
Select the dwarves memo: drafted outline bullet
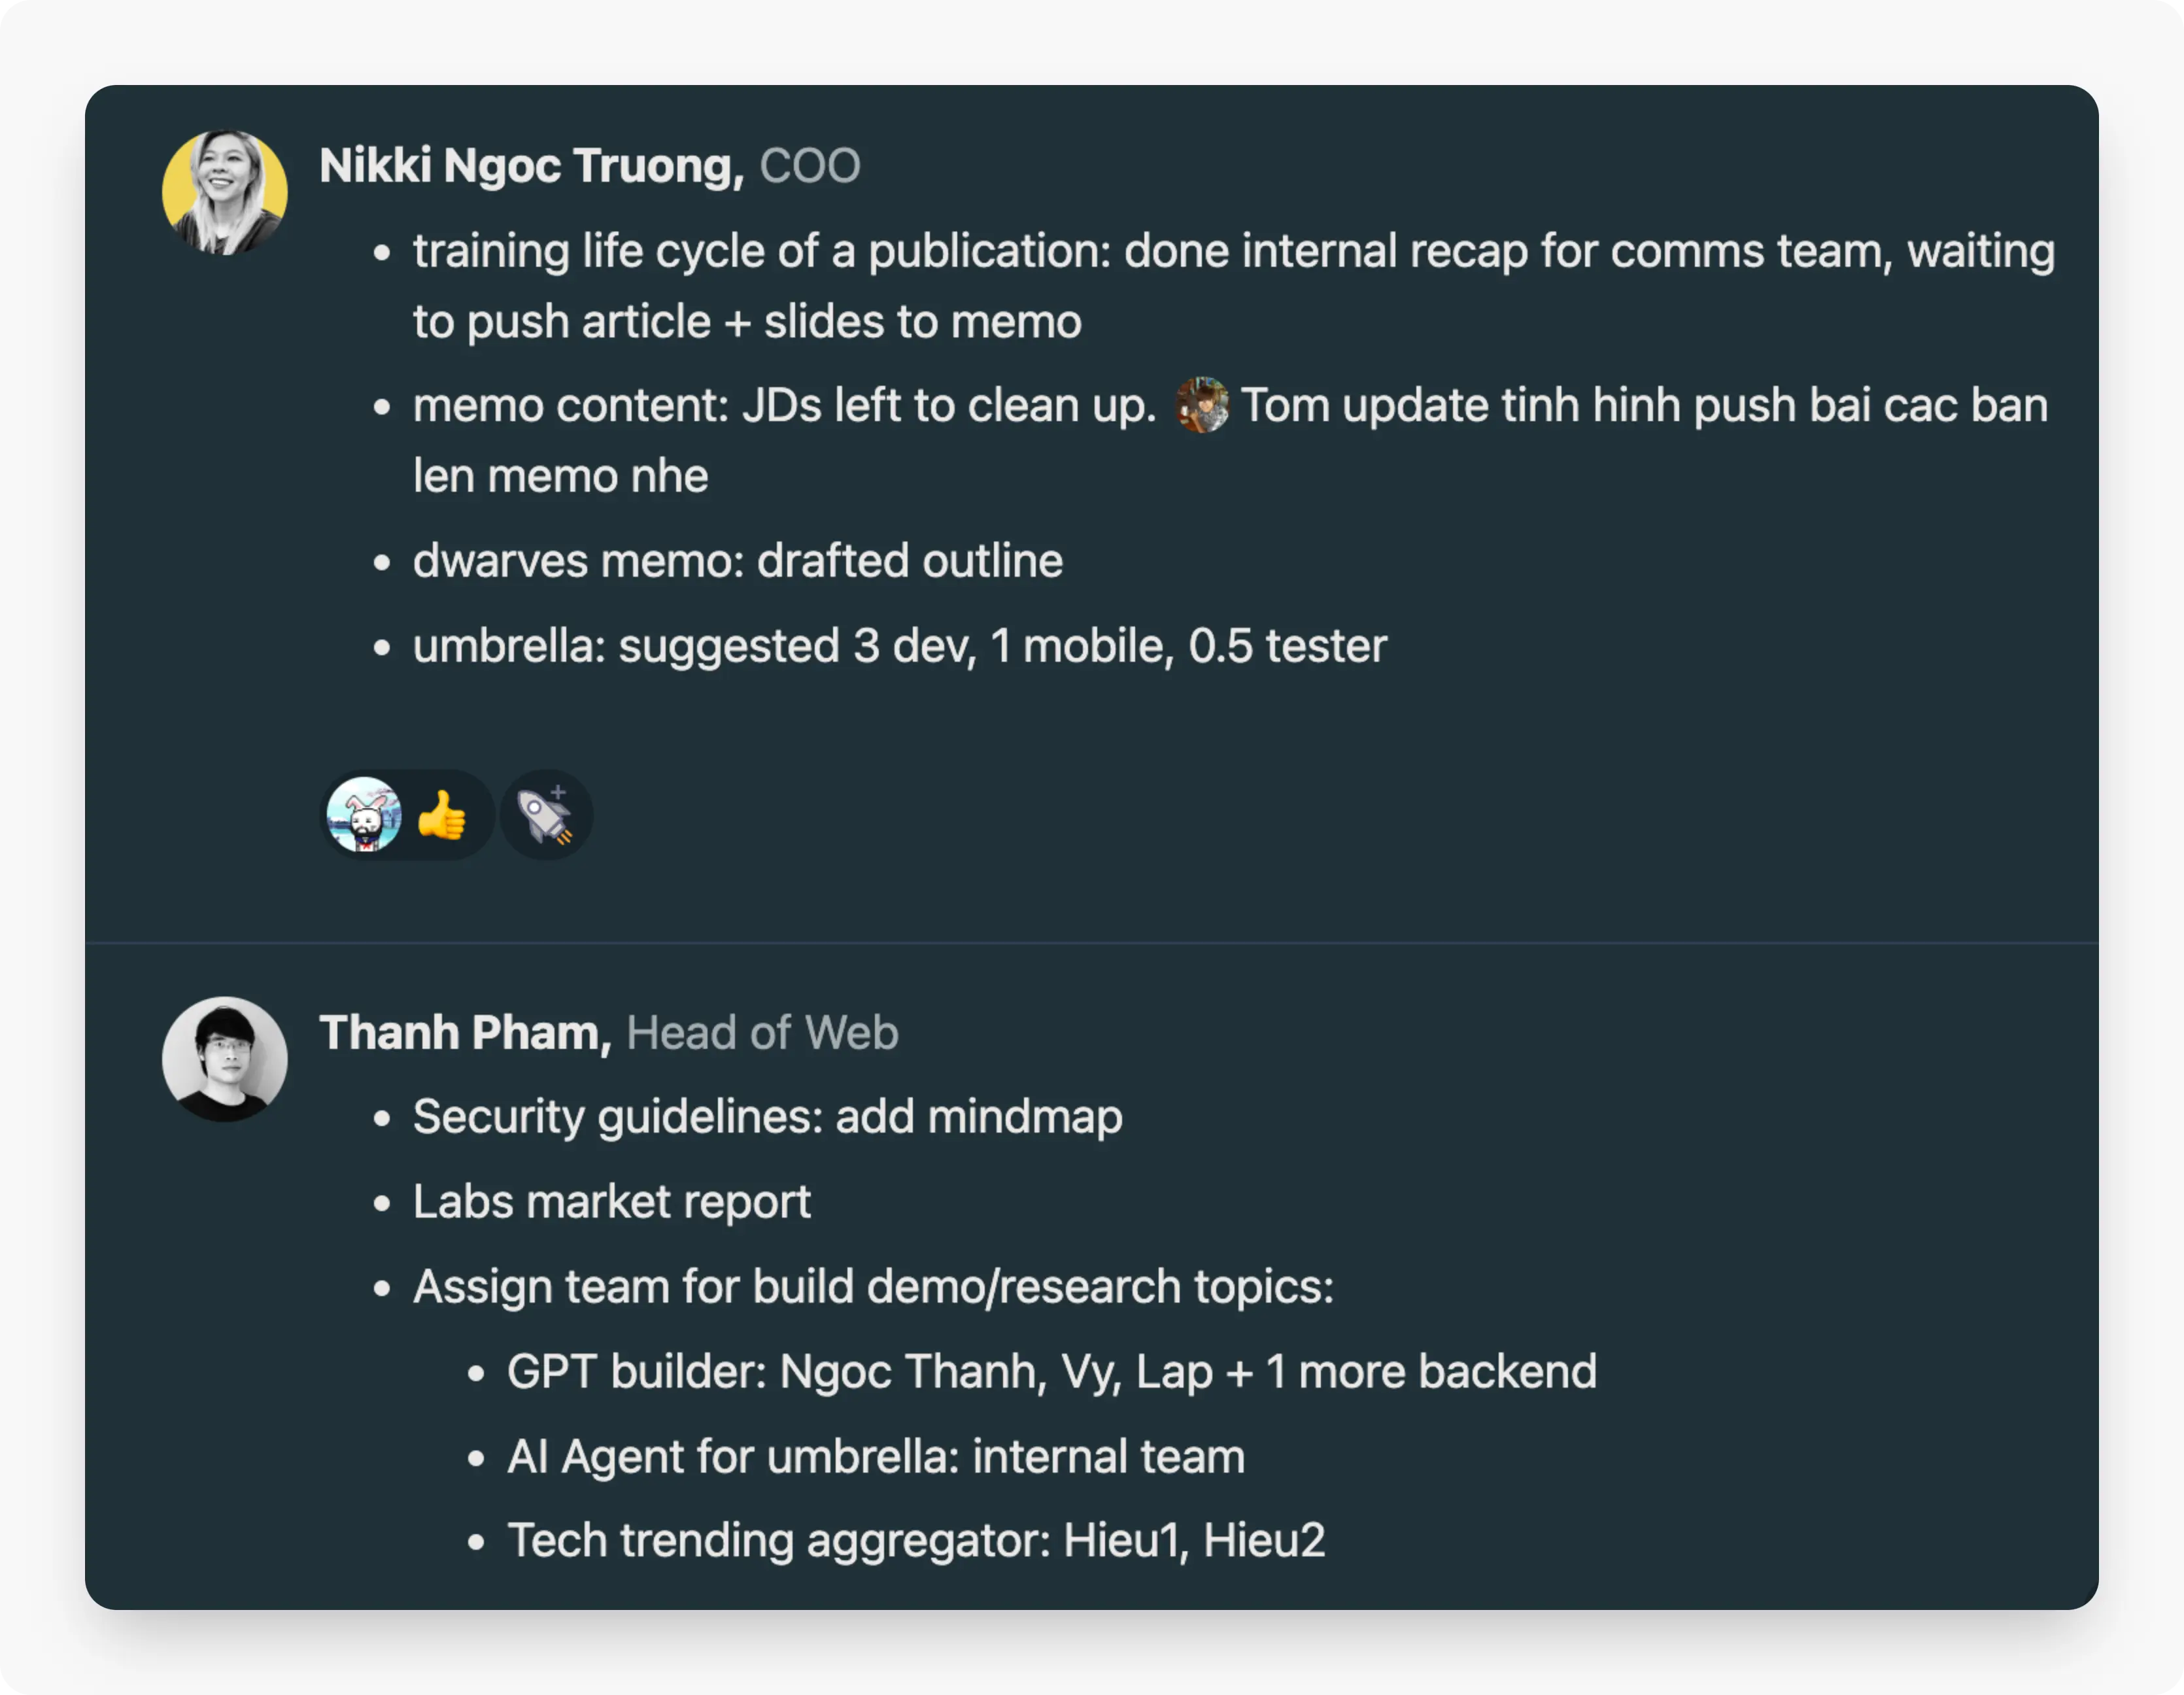pyautogui.click(x=738, y=561)
